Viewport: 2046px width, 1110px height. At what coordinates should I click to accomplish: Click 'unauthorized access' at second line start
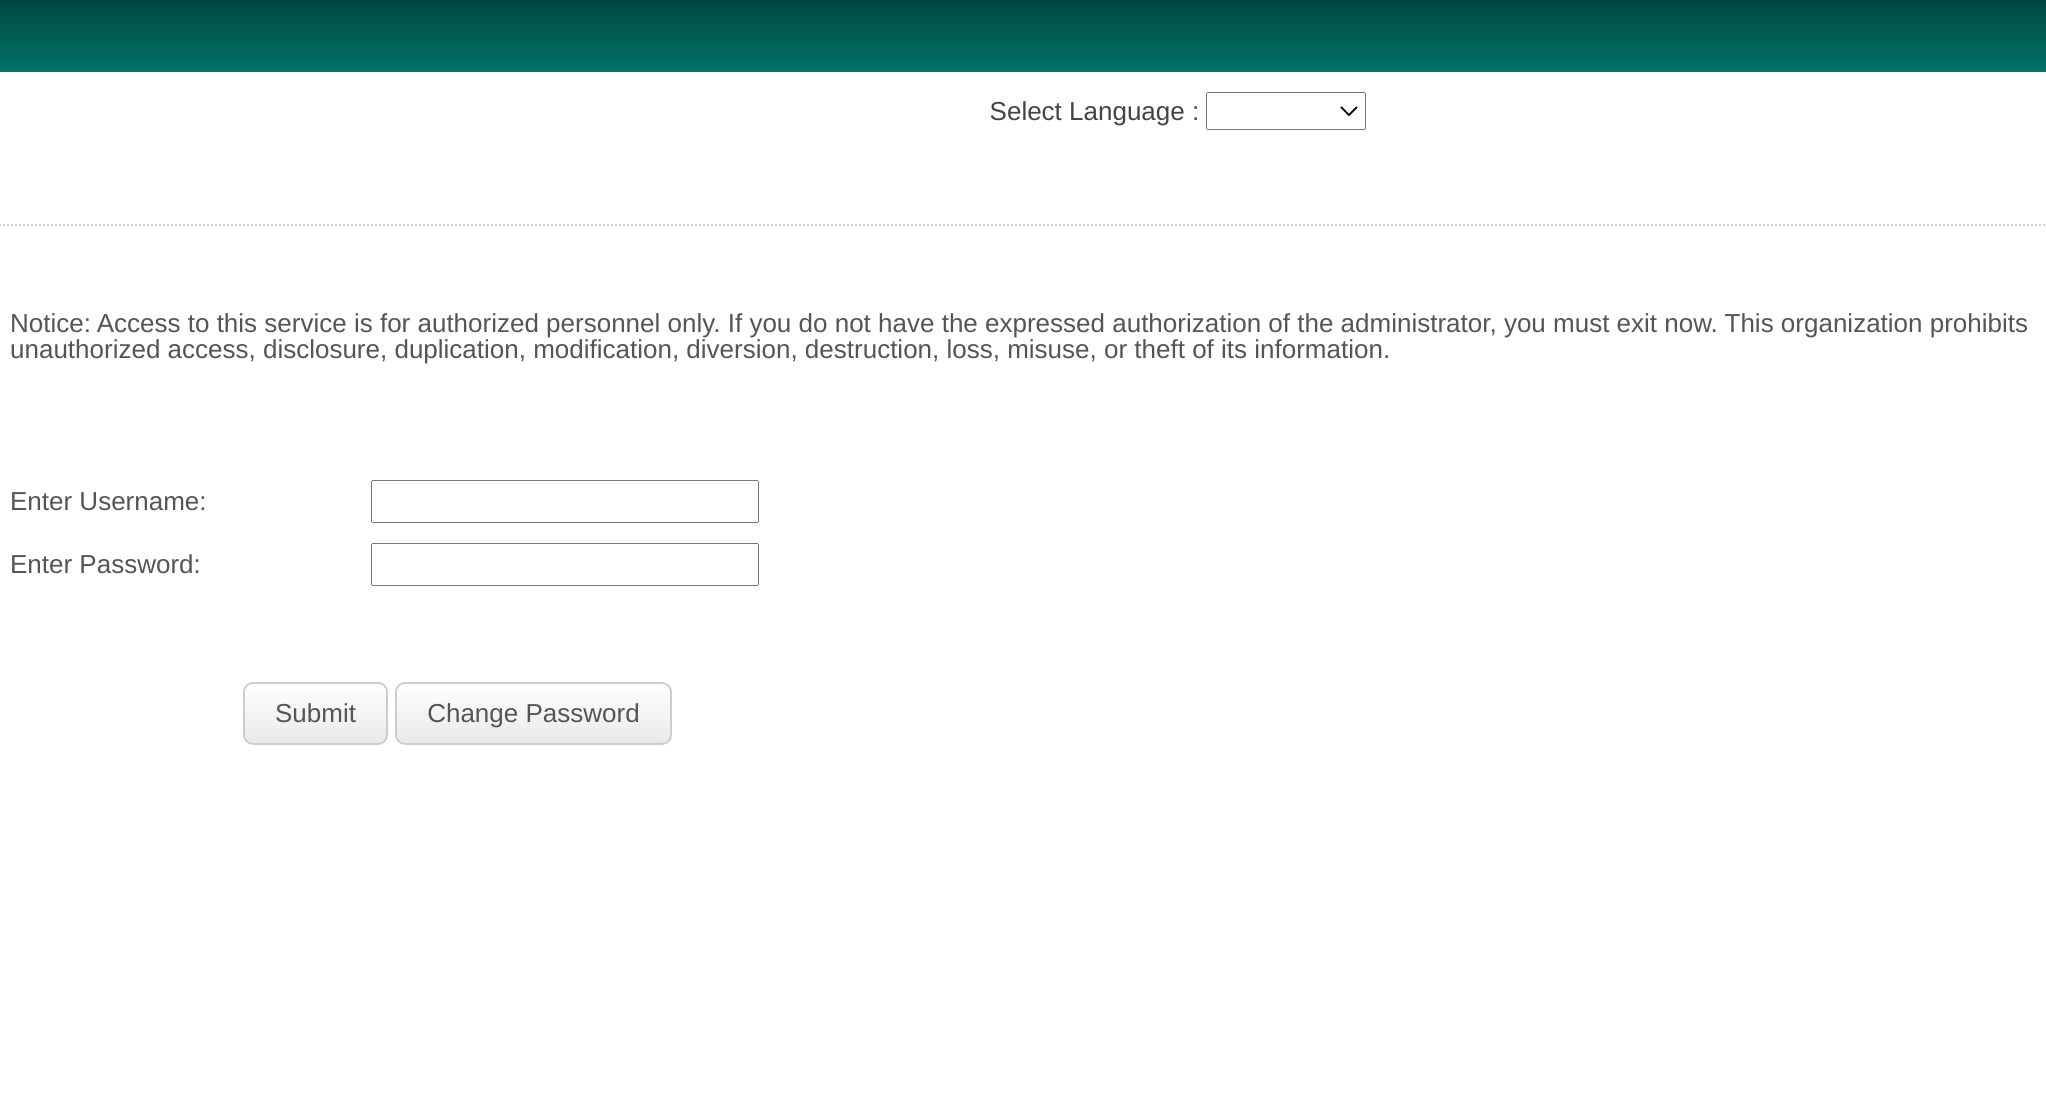tap(128, 350)
